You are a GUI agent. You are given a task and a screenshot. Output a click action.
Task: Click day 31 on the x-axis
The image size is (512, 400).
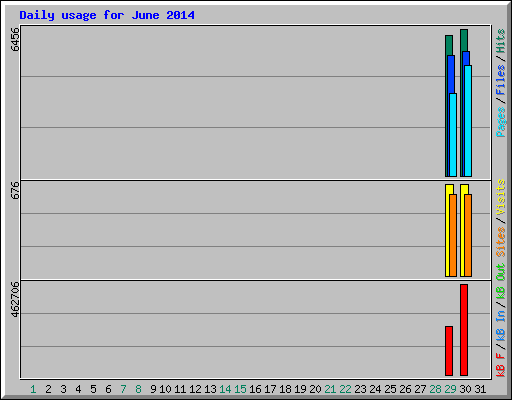tap(480, 389)
